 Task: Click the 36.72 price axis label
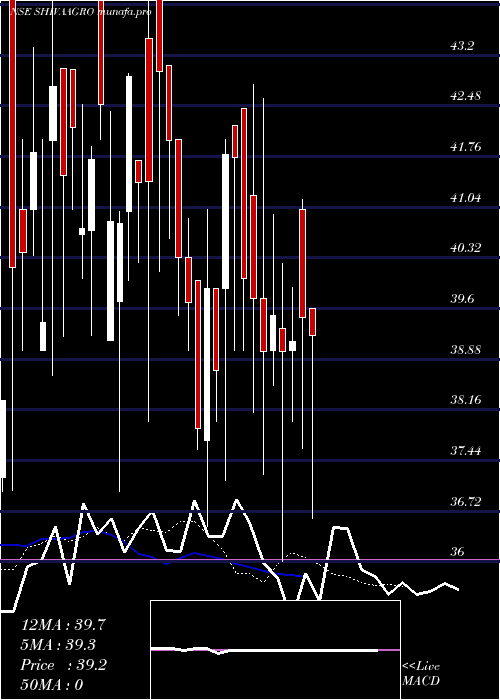click(466, 501)
